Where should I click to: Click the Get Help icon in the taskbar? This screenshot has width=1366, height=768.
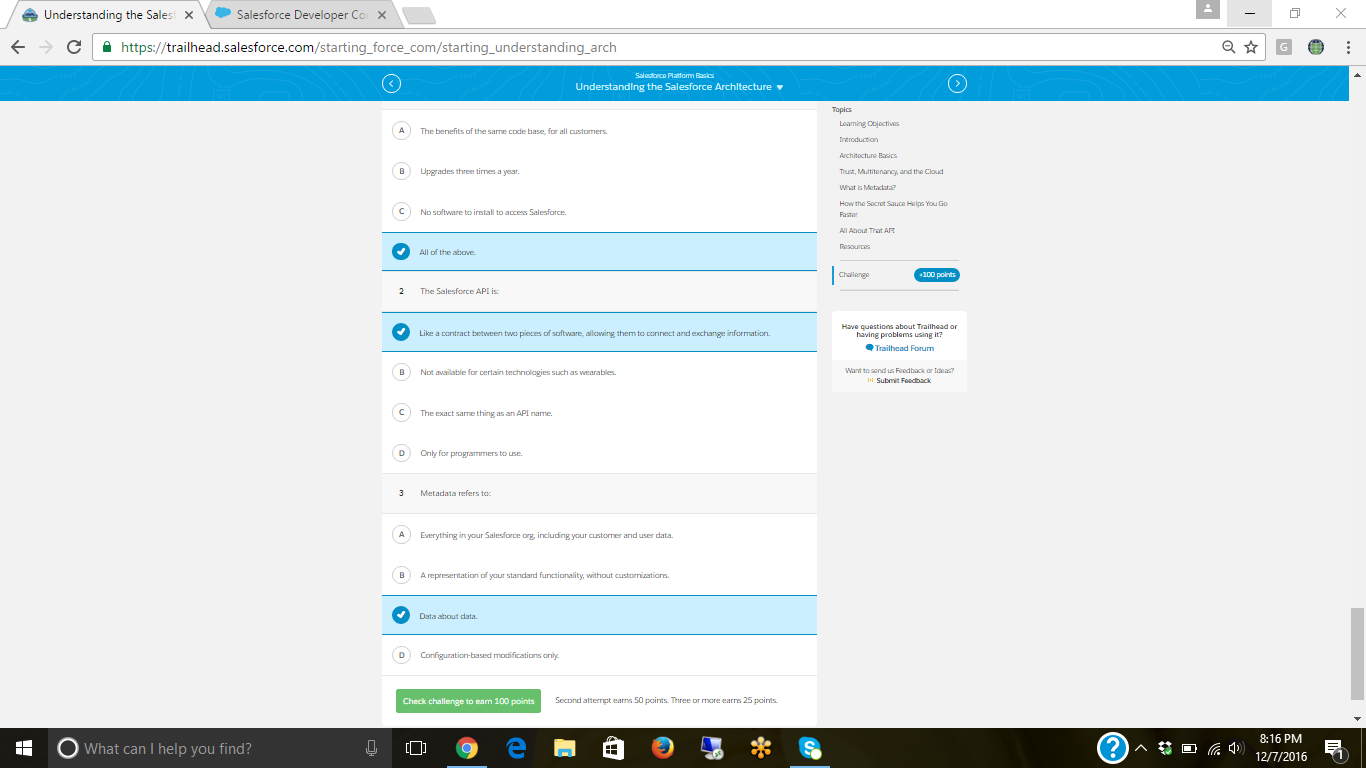(x=1113, y=747)
